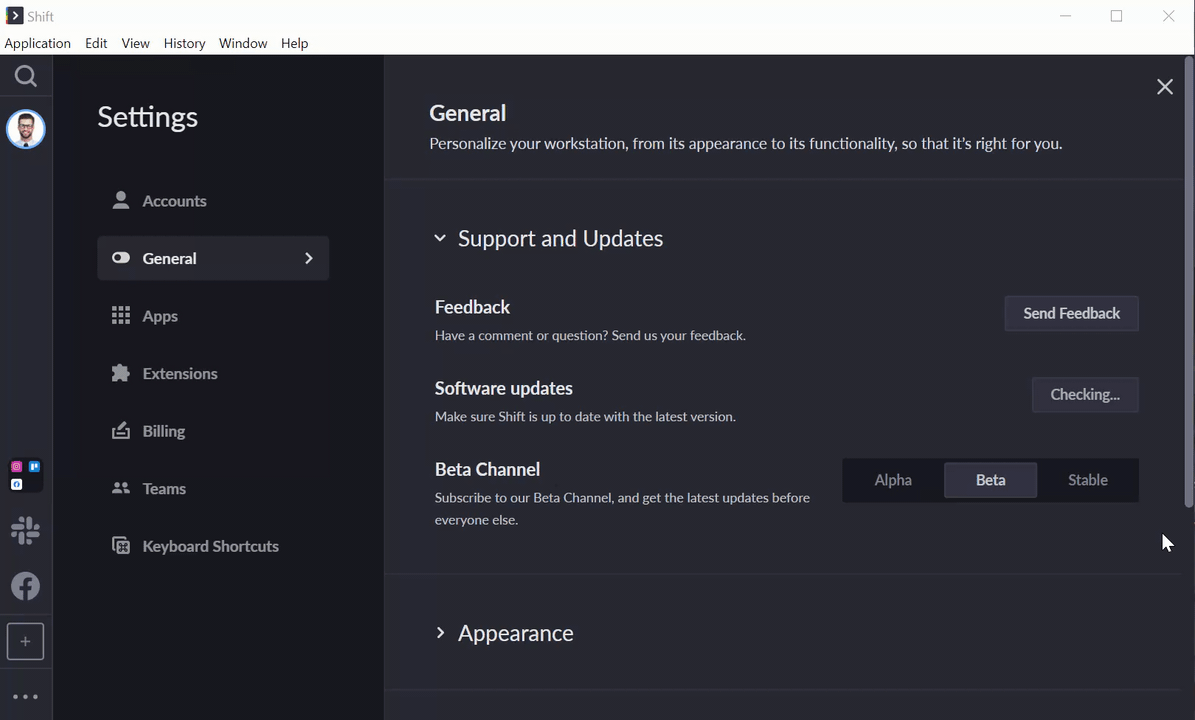Collapse the Support and Updates section

[440, 238]
